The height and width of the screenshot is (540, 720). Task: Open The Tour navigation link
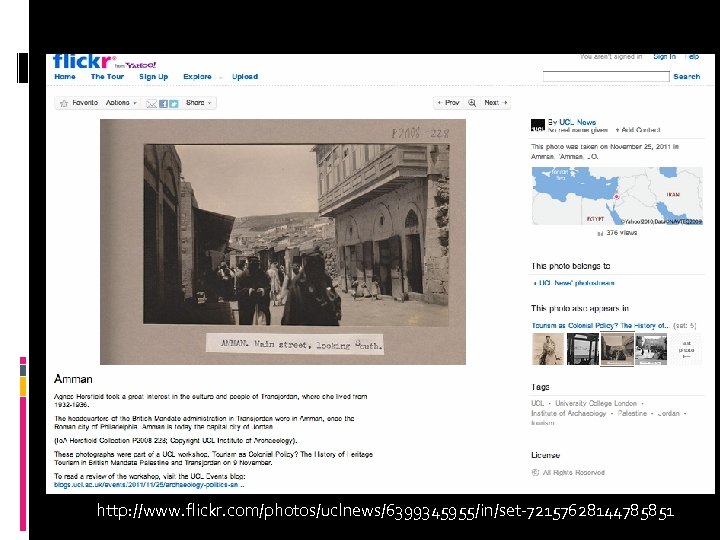click(107, 77)
